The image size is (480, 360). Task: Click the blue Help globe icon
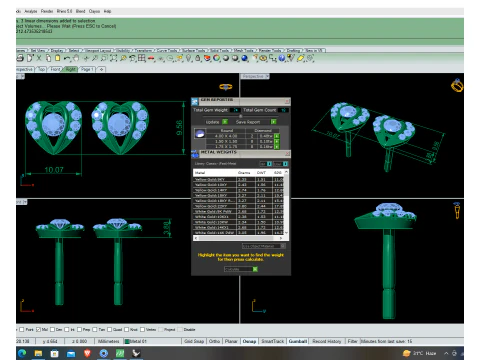click(x=282, y=58)
